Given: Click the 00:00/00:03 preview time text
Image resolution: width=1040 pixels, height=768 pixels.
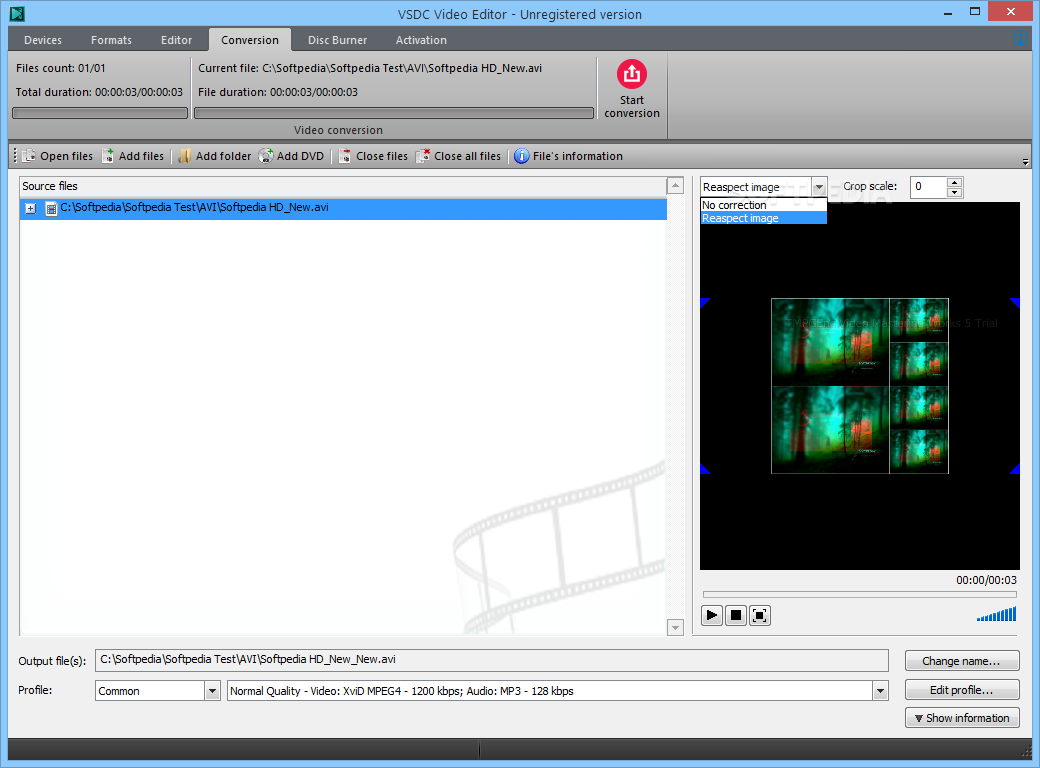Looking at the screenshot, I should point(986,580).
